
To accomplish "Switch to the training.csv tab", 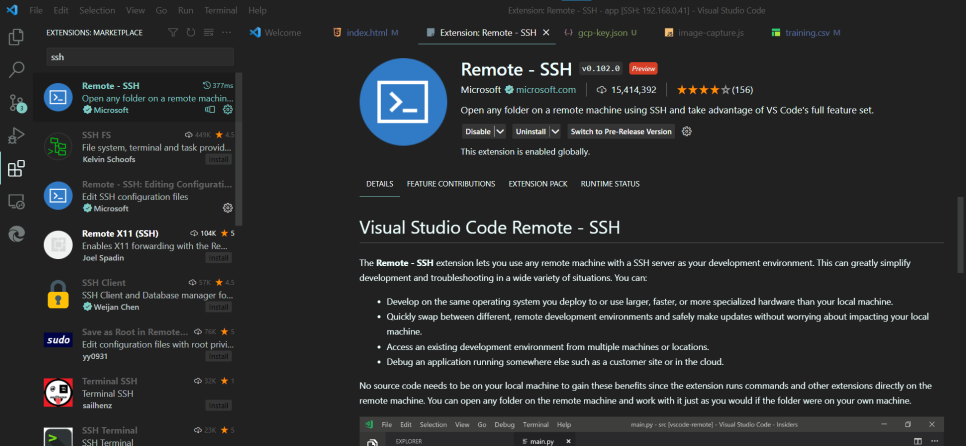I will pos(806,33).
